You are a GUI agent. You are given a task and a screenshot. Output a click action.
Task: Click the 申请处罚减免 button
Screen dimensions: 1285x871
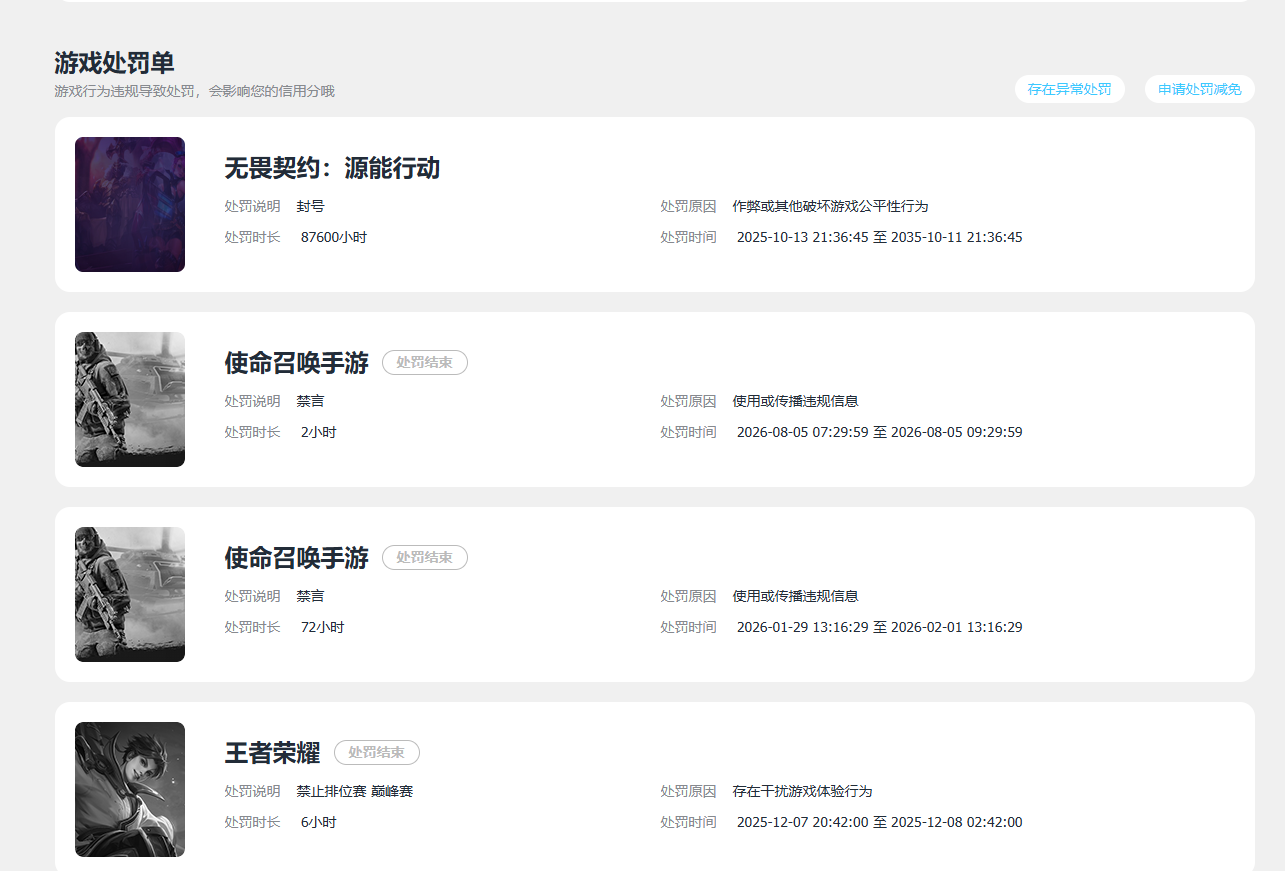(x=1199, y=89)
